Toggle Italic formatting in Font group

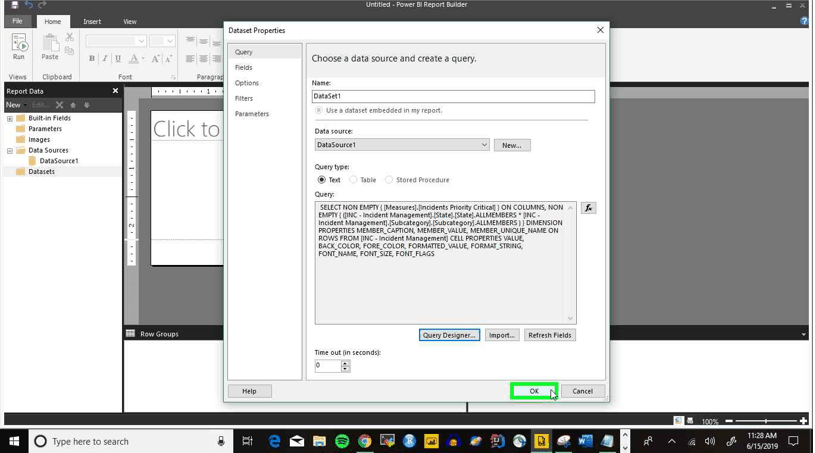tap(105, 58)
